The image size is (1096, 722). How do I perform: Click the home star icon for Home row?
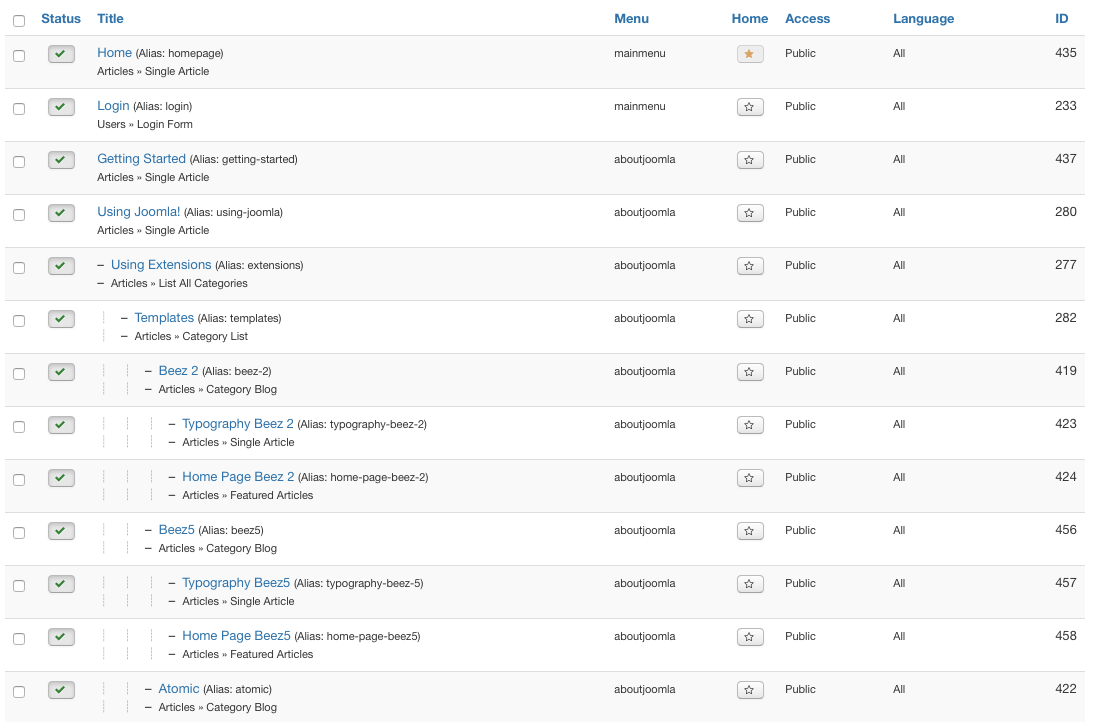point(749,54)
